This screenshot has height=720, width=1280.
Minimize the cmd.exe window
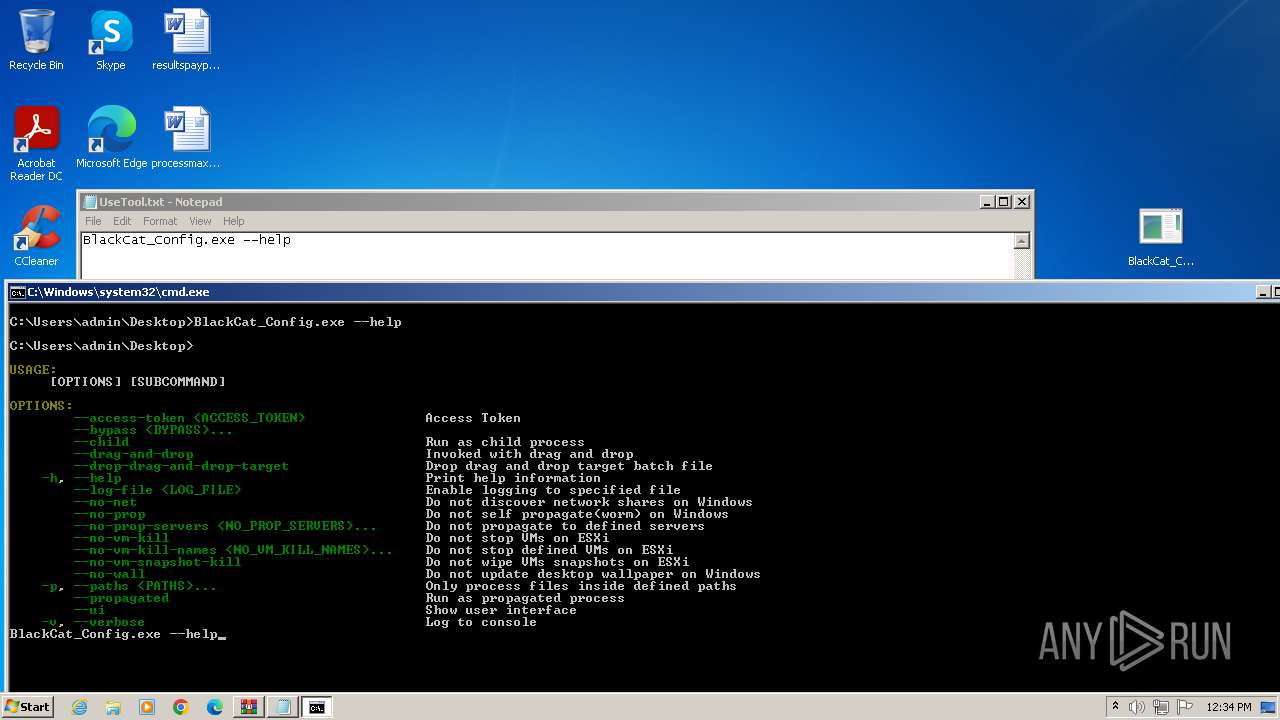pos(1262,292)
